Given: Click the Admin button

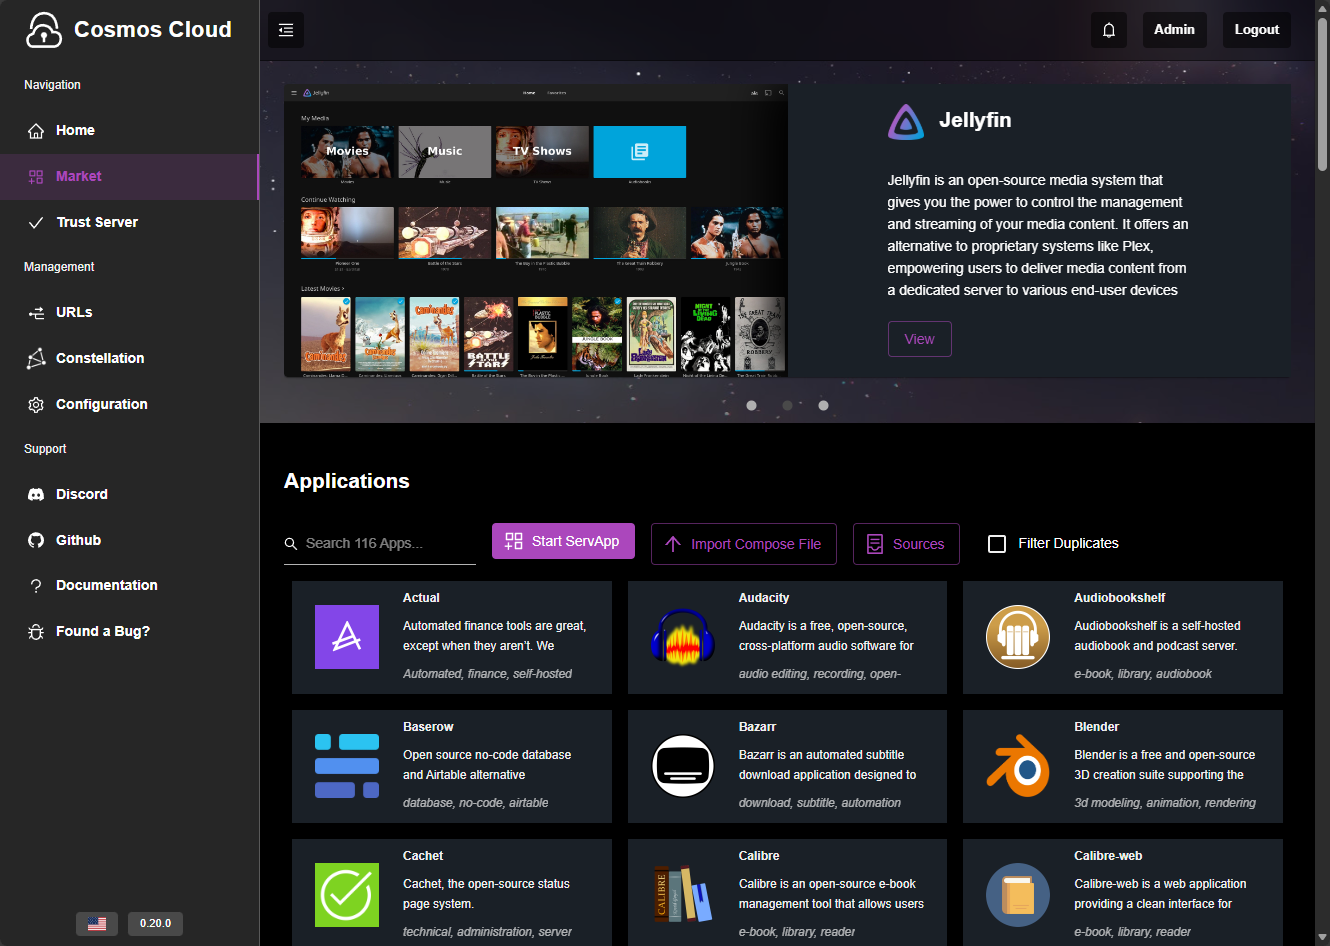Looking at the screenshot, I should coord(1174,30).
